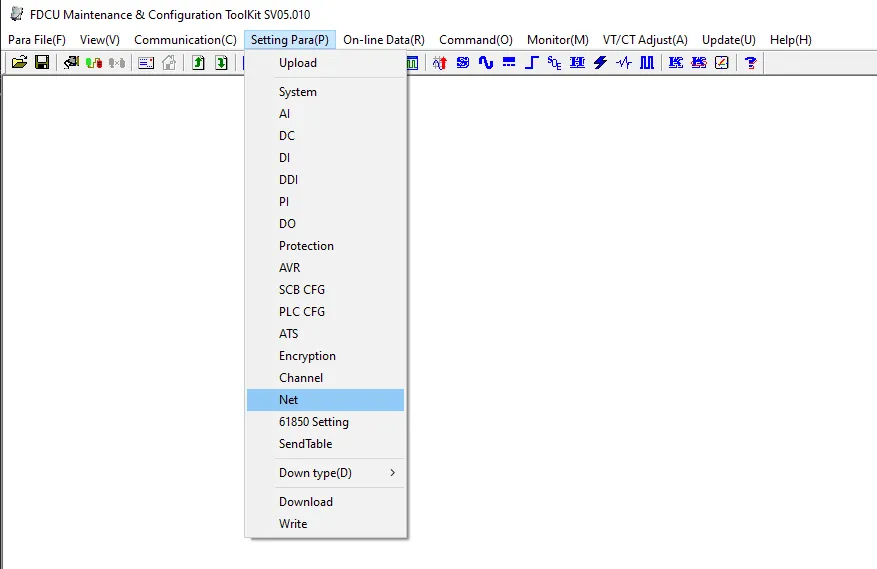Click the app icon in the title bar

click(x=17, y=14)
